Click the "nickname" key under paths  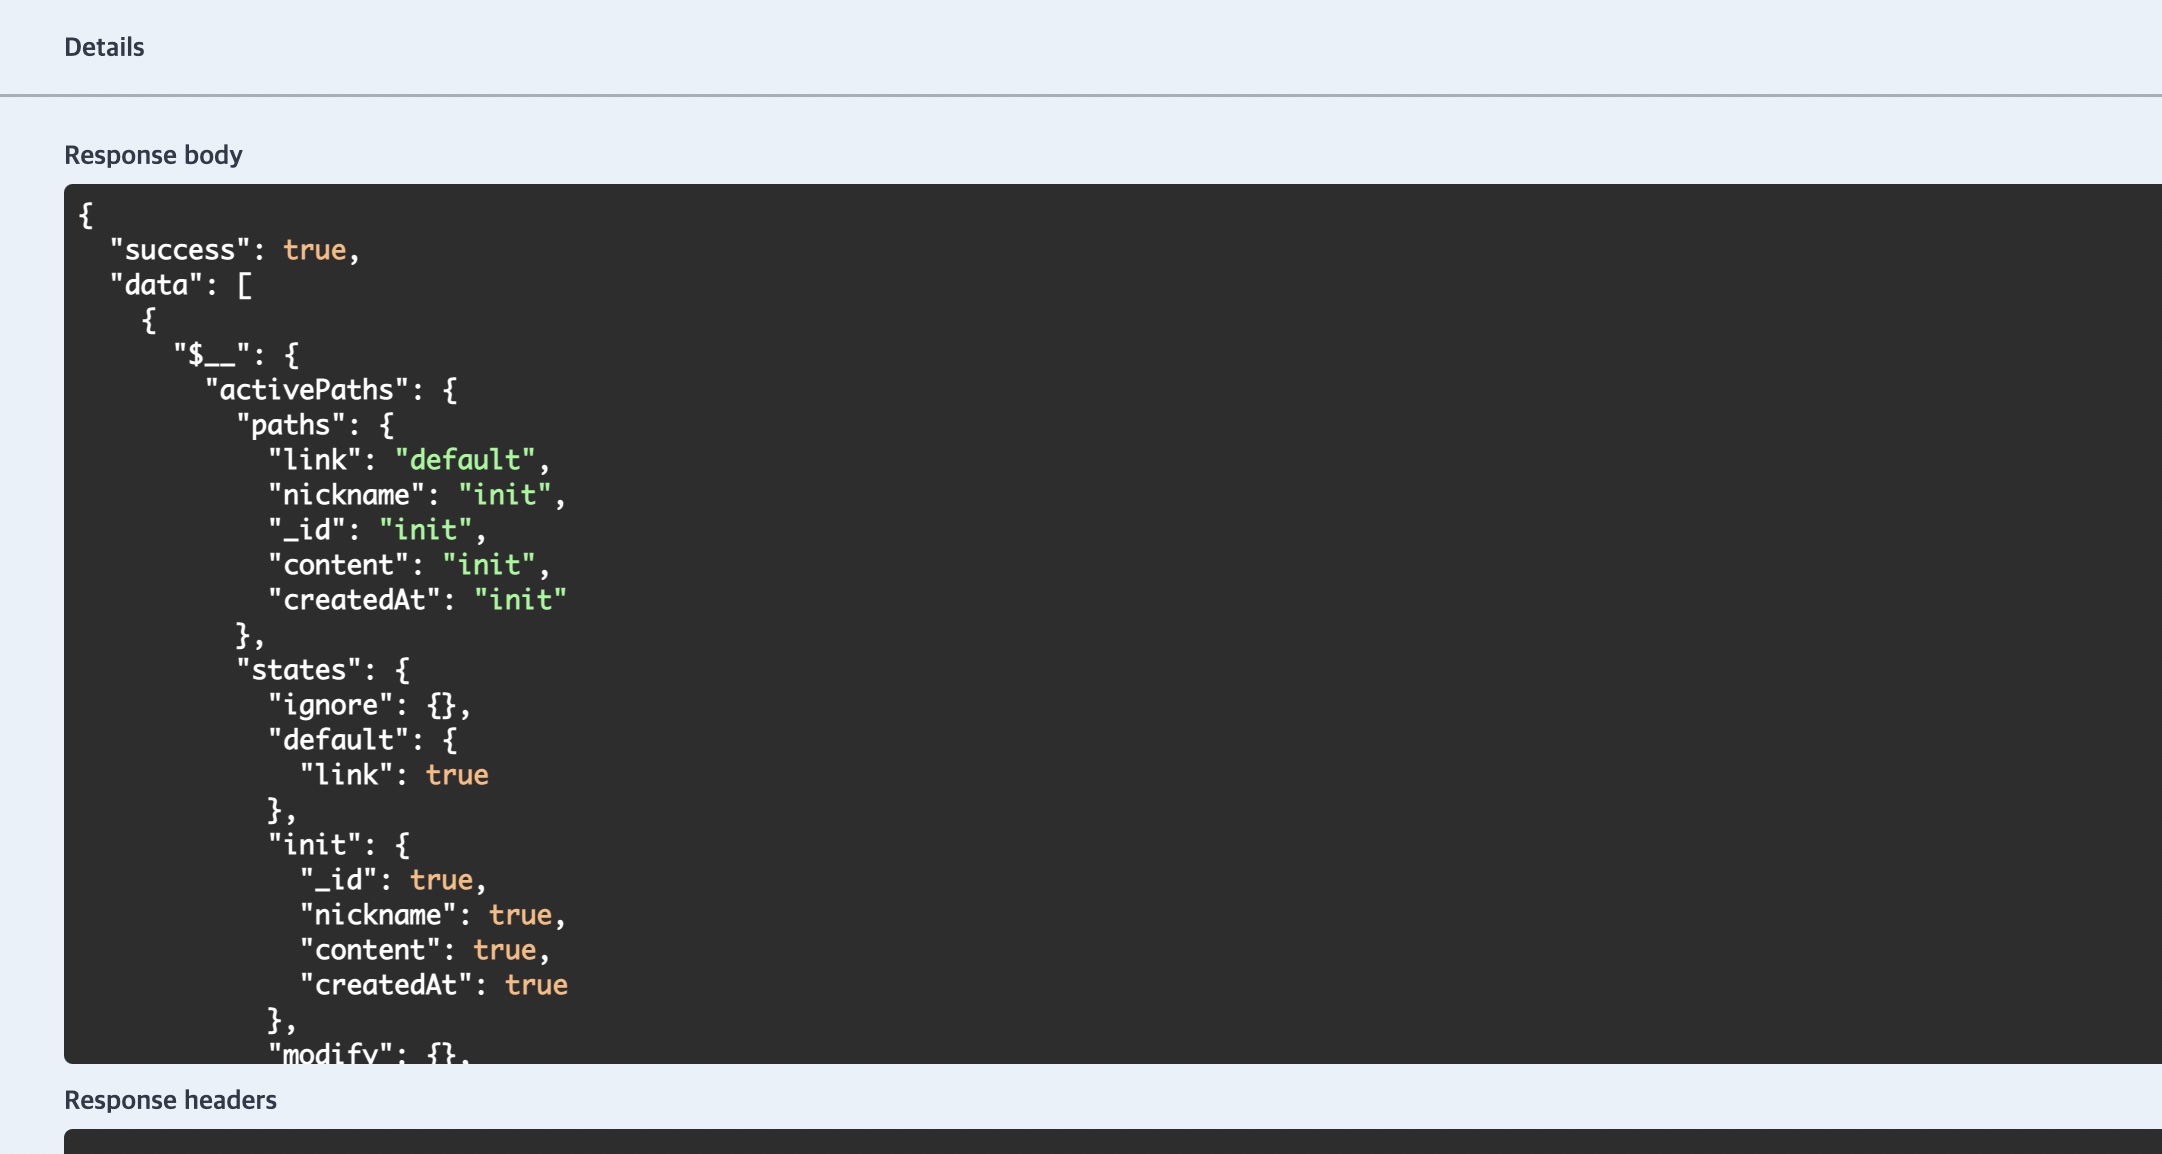tap(346, 495)
